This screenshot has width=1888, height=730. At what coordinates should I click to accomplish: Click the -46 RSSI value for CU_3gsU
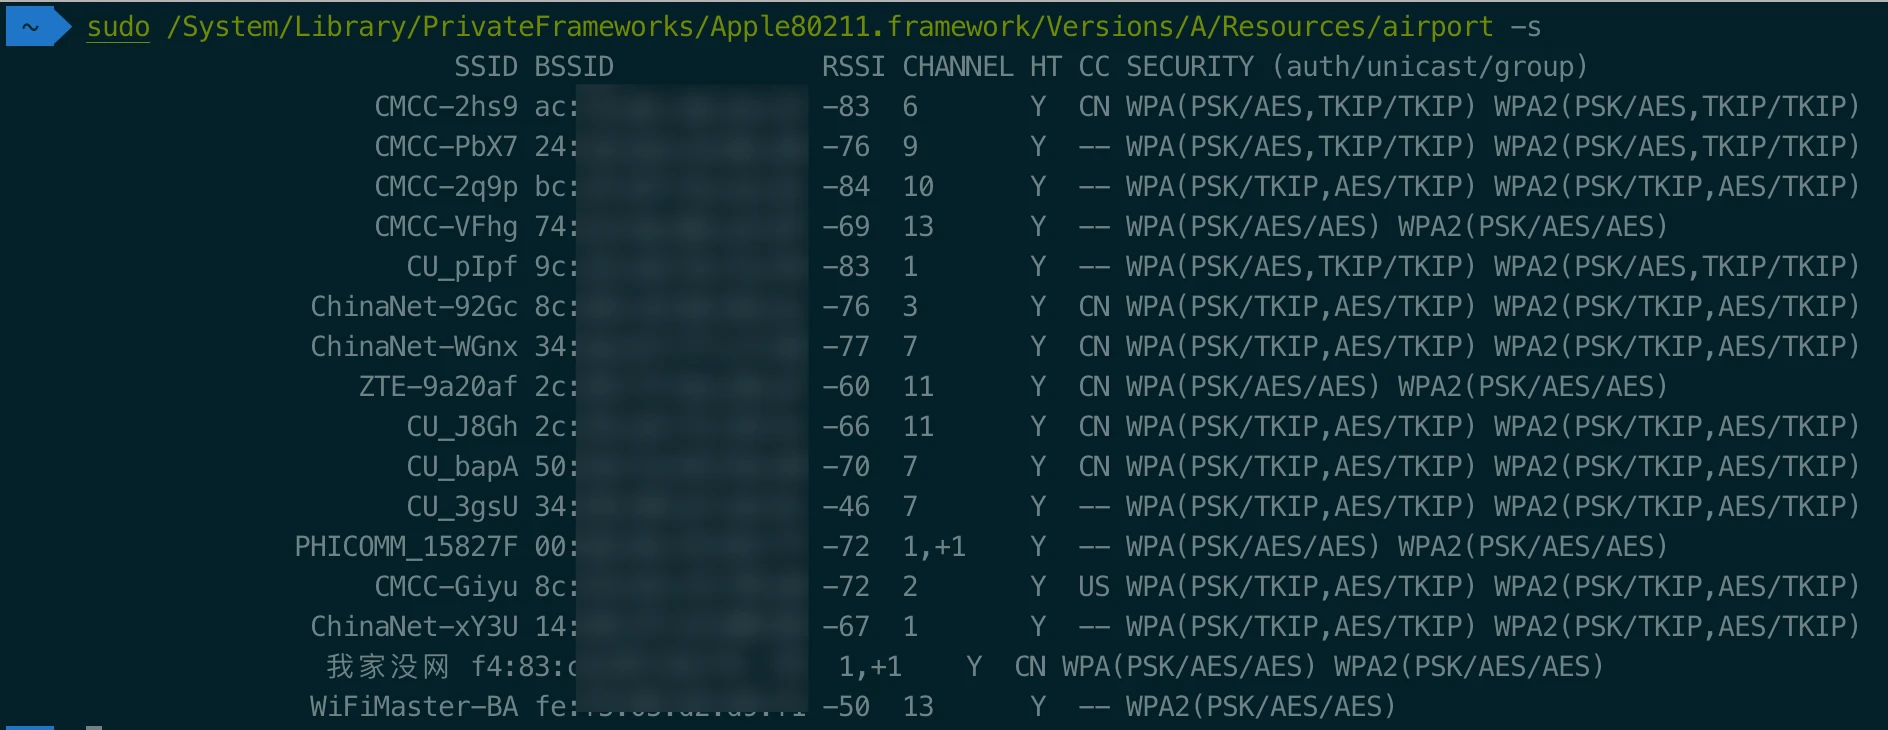coord(845,507)
